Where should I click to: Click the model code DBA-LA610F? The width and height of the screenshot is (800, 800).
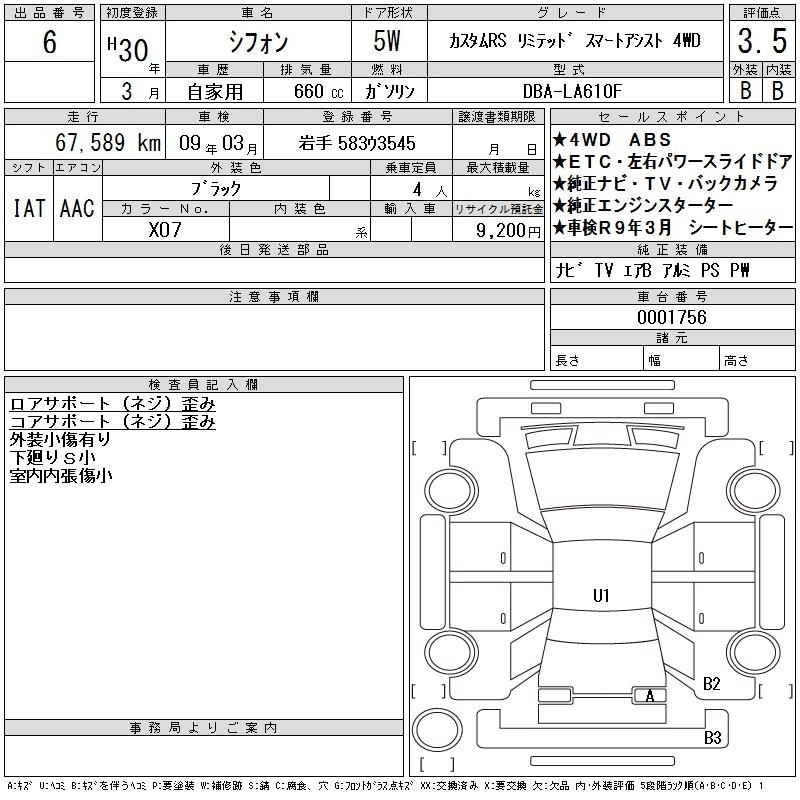click(574, 91)
